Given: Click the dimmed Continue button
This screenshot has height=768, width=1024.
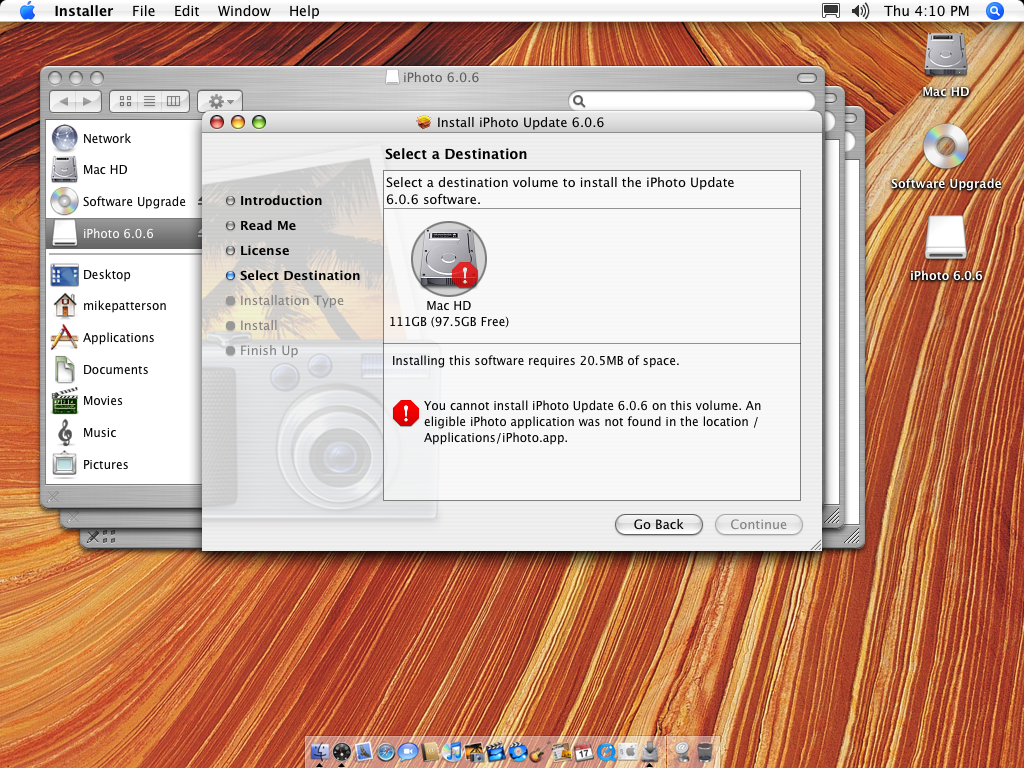Looking at the screenshot, I should pyautogui.click(x=758, y=524).
